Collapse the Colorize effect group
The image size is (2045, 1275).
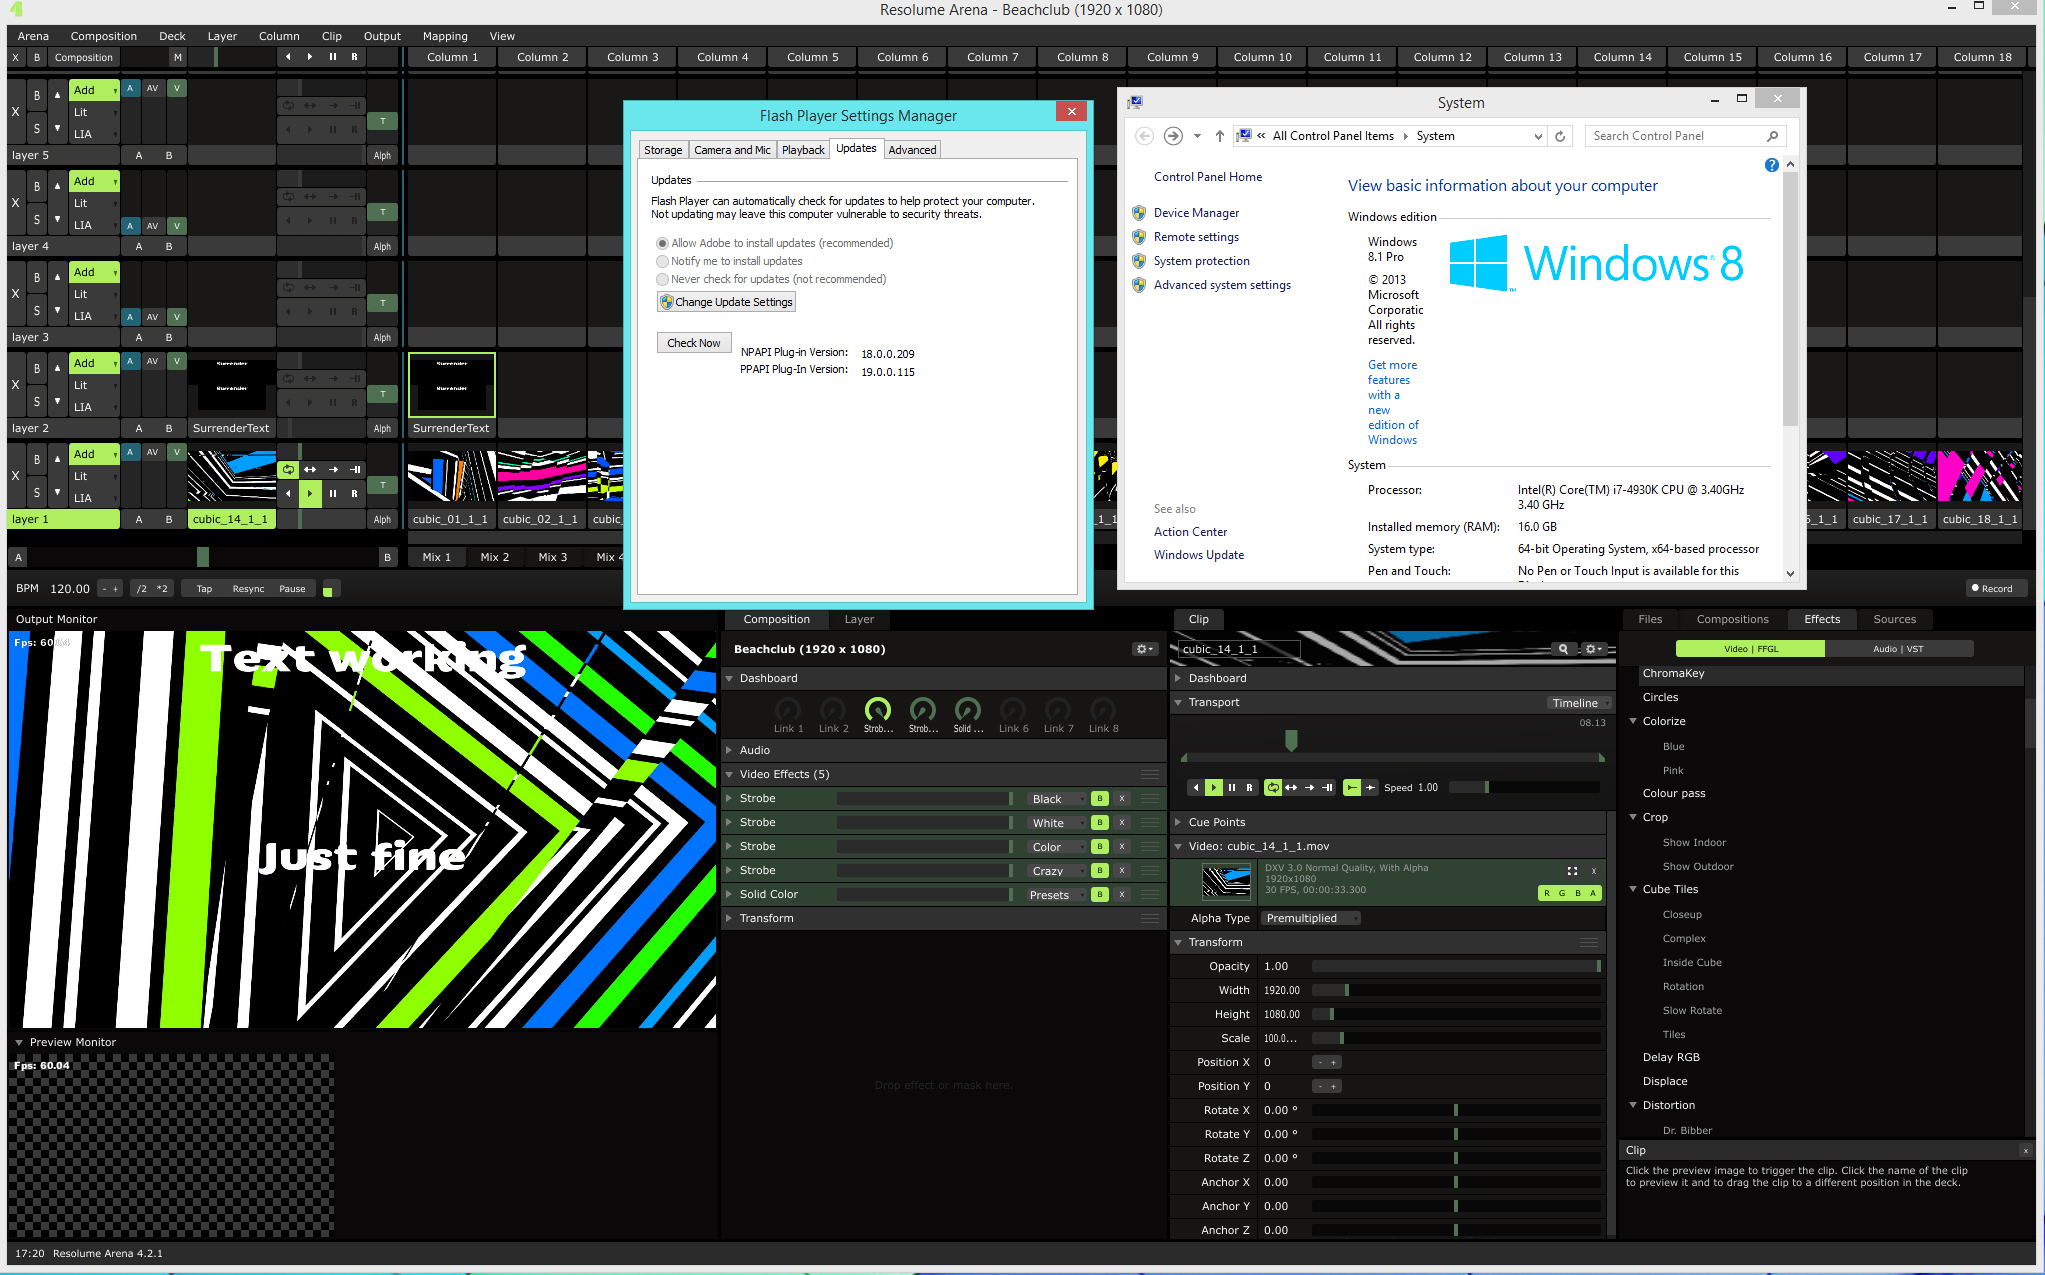[x=1633, y=721]
